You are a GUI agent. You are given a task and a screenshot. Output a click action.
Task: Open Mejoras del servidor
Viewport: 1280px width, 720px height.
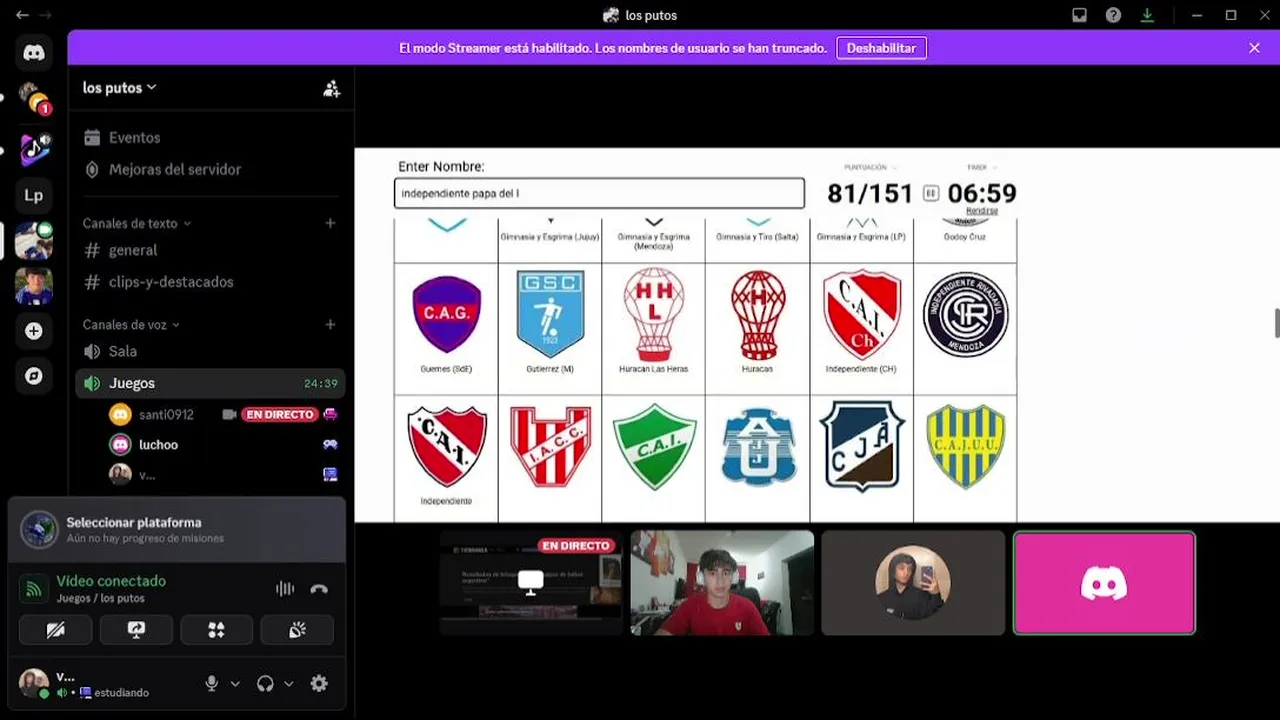click(x=175, y=170)
